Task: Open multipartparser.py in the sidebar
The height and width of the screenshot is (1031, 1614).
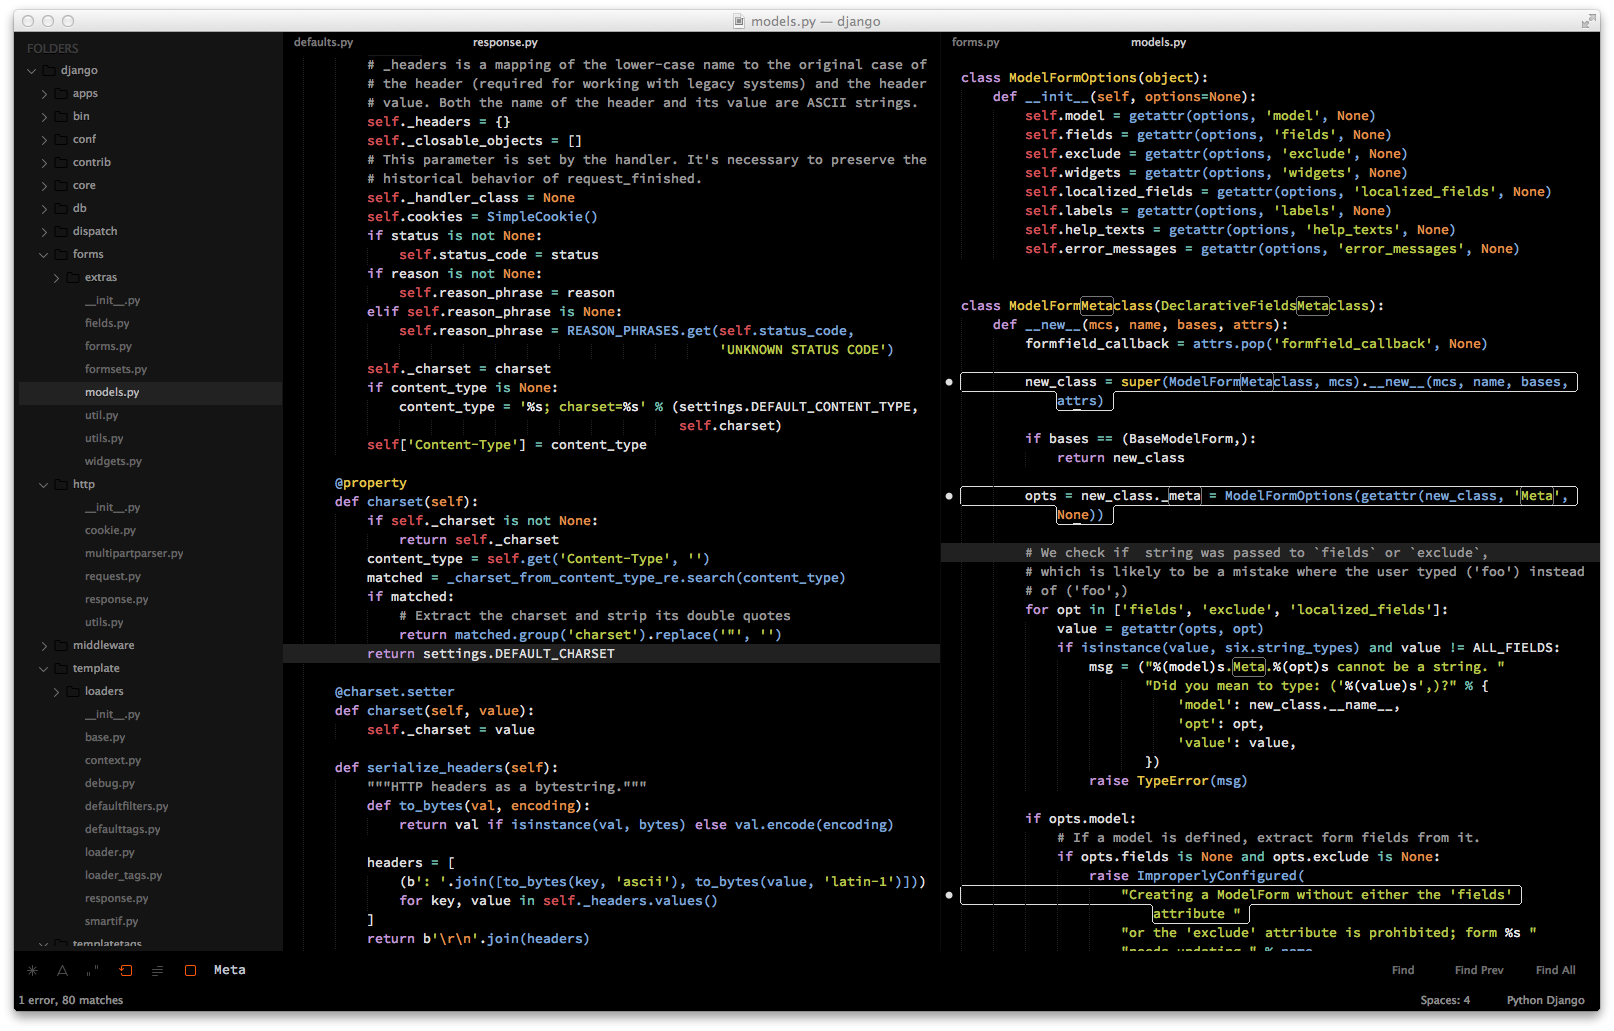Action: tap(134, 553)
